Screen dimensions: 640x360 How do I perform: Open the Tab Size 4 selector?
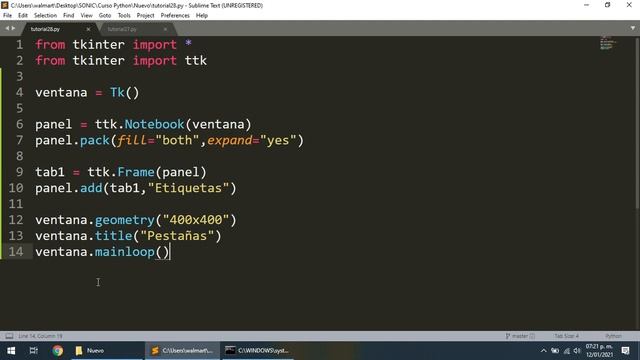pos(566,336)
